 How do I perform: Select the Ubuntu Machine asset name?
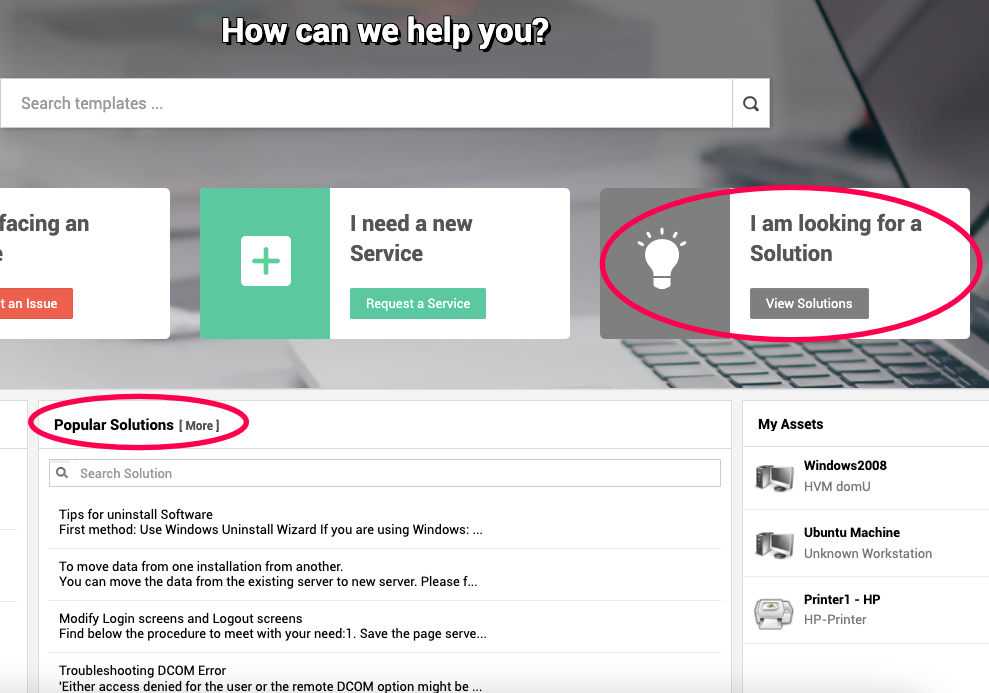click(x=851, y=532)
